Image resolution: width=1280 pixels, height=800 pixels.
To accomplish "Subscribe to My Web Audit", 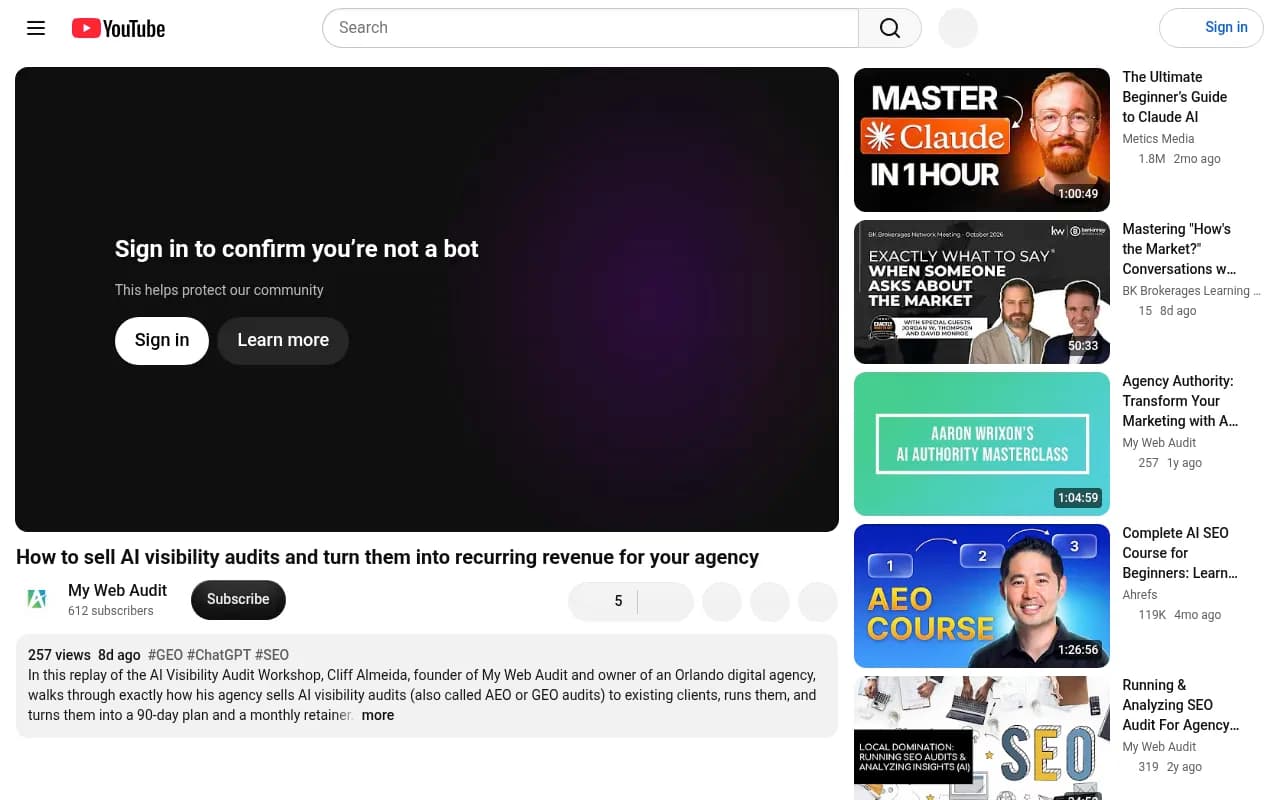I will (x=238, y=599).
